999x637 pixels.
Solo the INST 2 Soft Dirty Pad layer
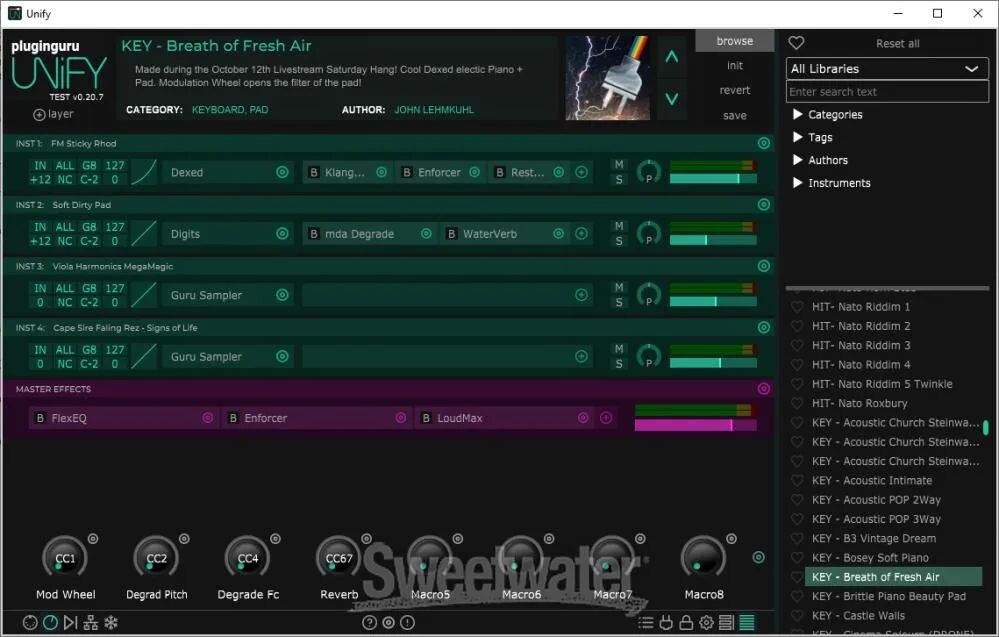[619, 241]
